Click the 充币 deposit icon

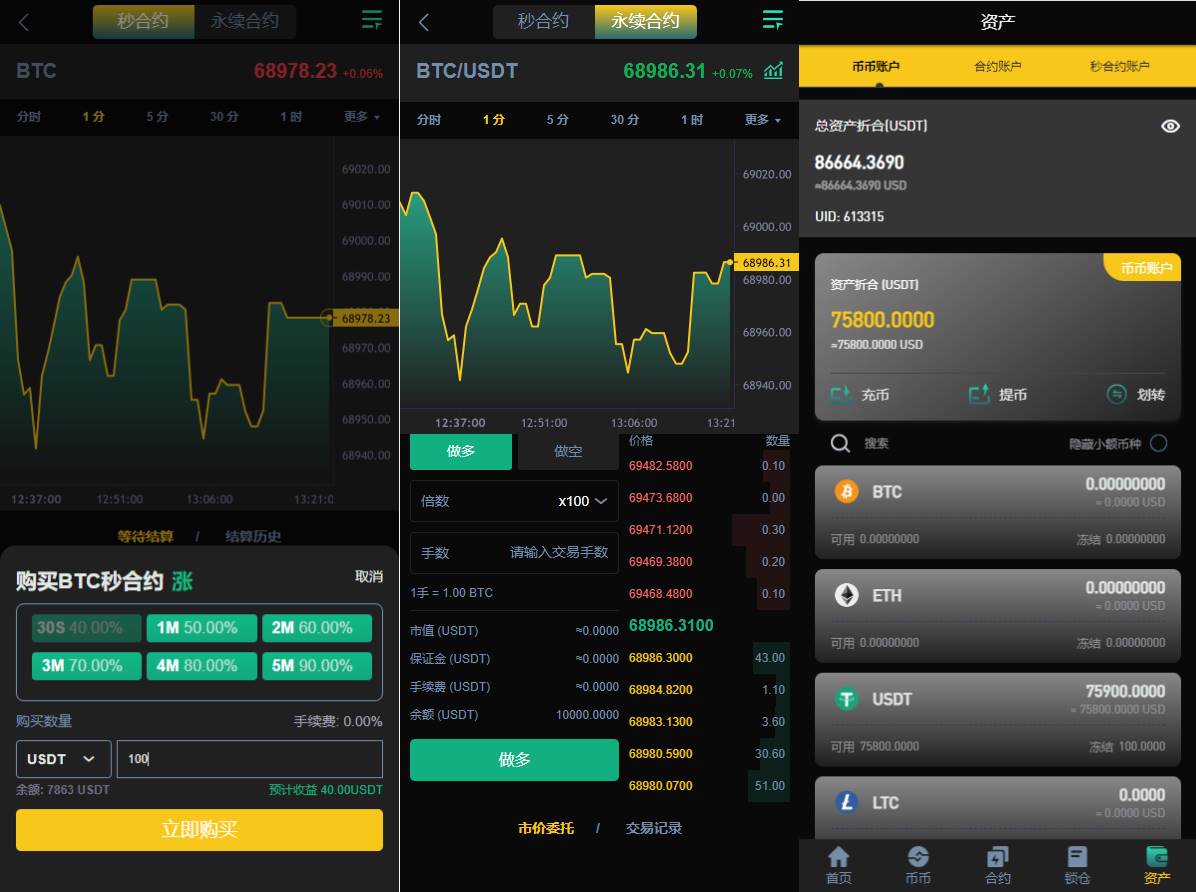(x=841, y=394)
